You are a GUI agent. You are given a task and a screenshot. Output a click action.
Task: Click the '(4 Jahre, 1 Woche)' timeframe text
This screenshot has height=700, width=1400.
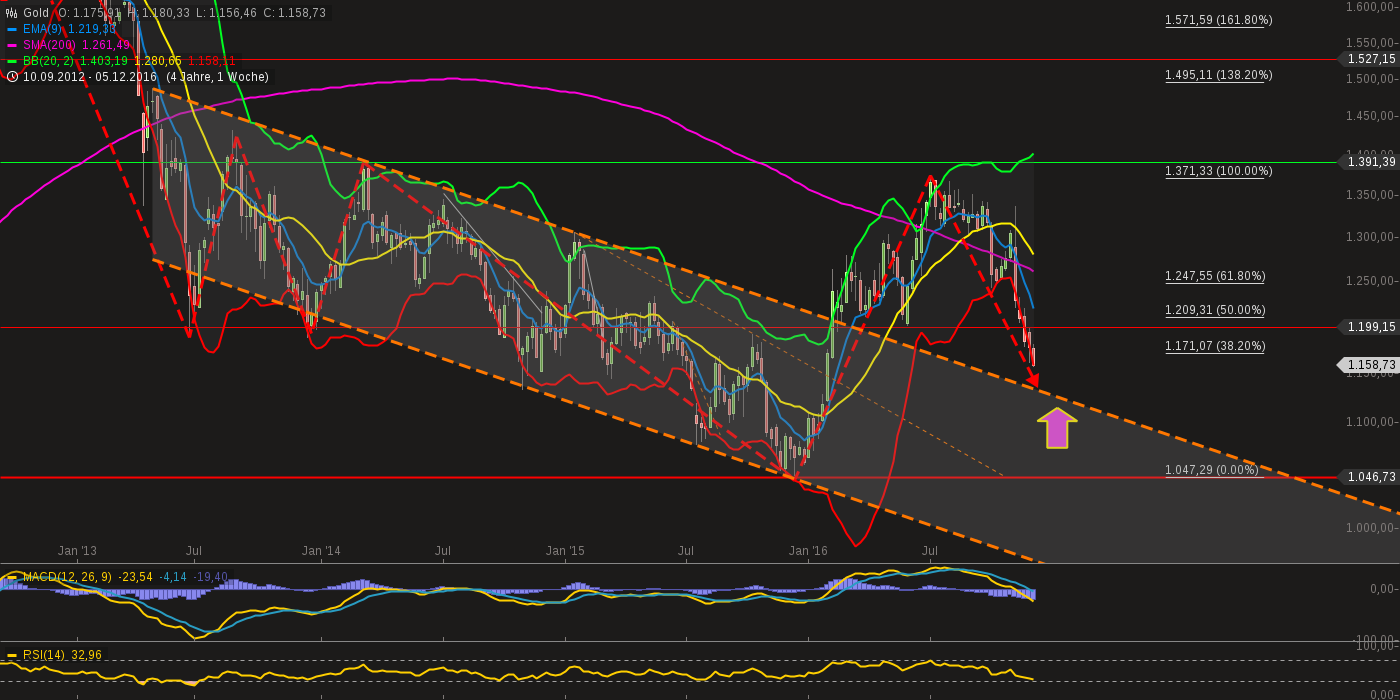coord(217,77)
